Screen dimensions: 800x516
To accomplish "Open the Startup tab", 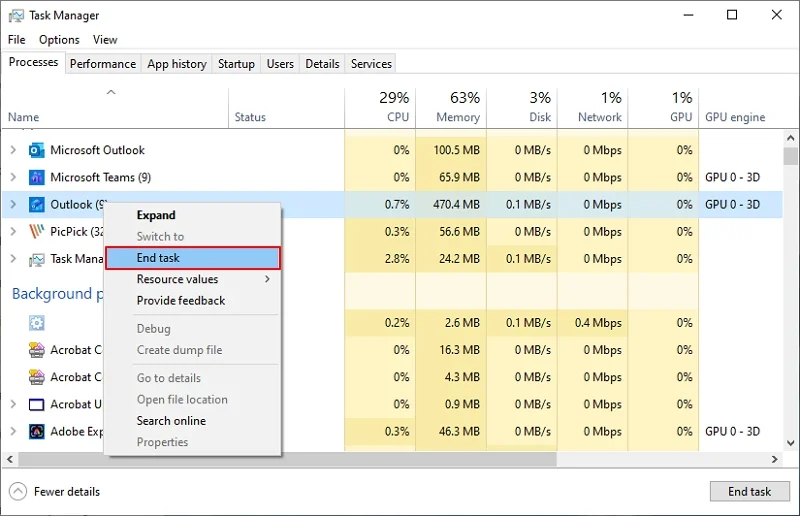I will click(x=236, y=64).
